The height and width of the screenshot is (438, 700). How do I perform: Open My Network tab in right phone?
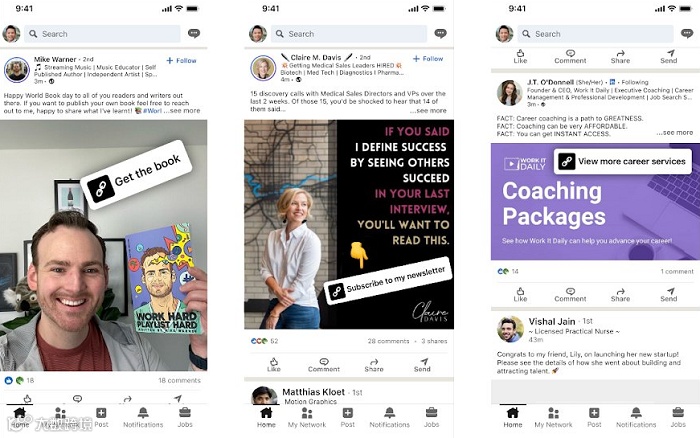pos(553,417)
